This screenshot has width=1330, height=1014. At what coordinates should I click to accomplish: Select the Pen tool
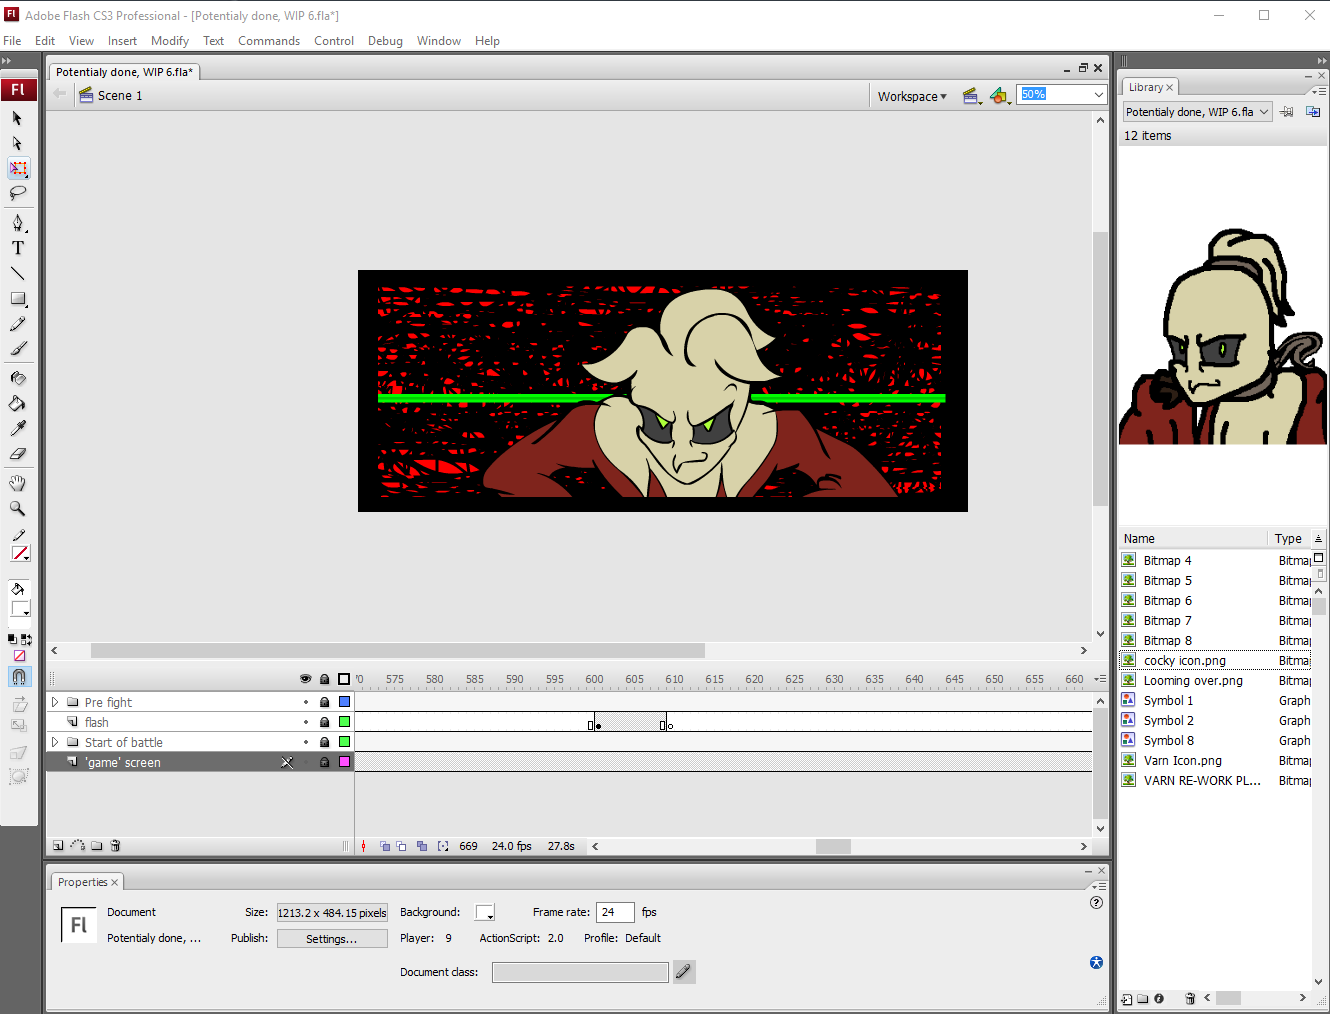pos(17,223)
